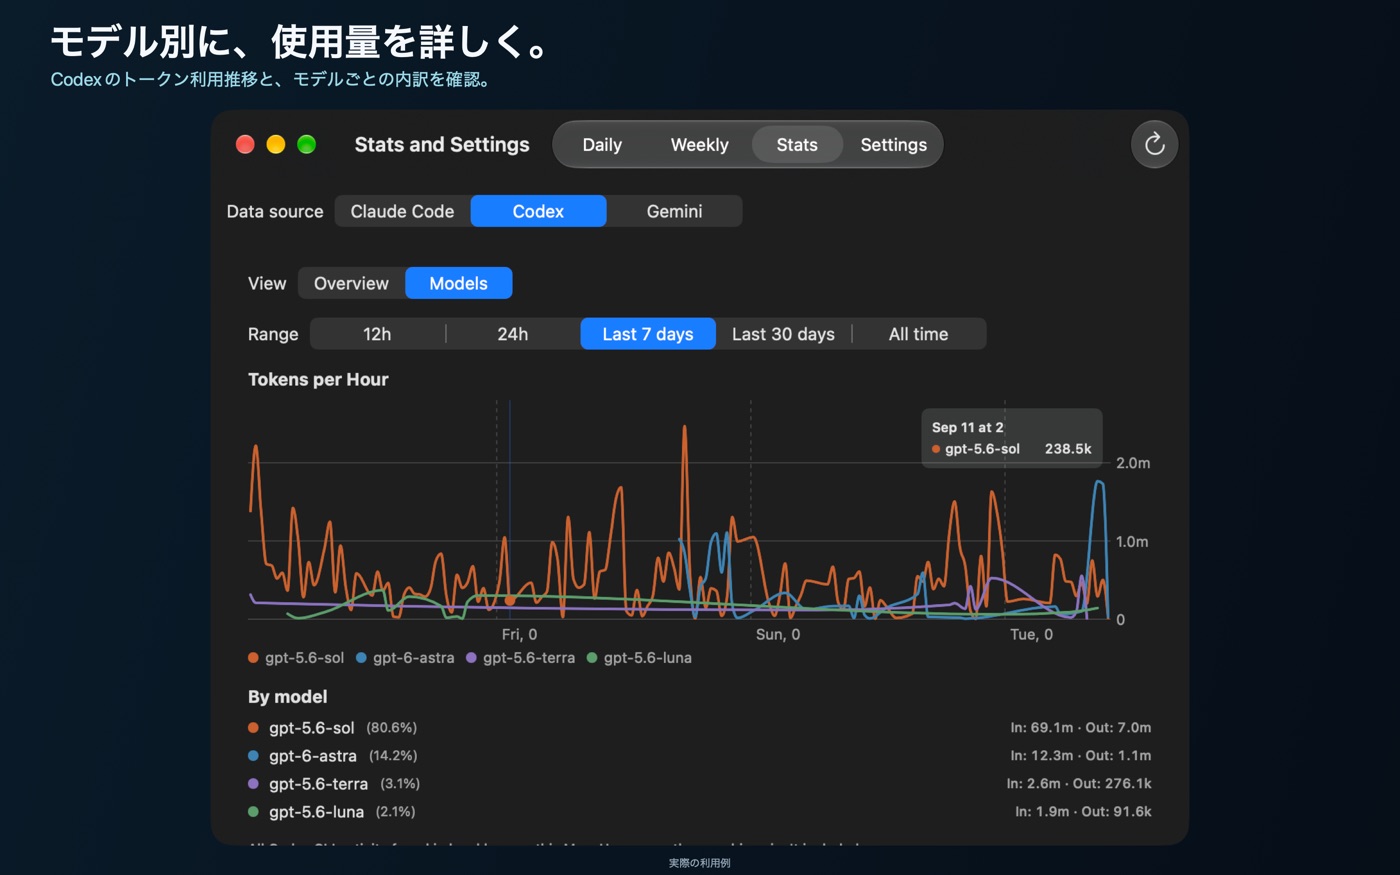Screen dimensions: 1400x875
Task: Click the gpt-5.6-luna (2.1%) row
Action: point(699,812)
